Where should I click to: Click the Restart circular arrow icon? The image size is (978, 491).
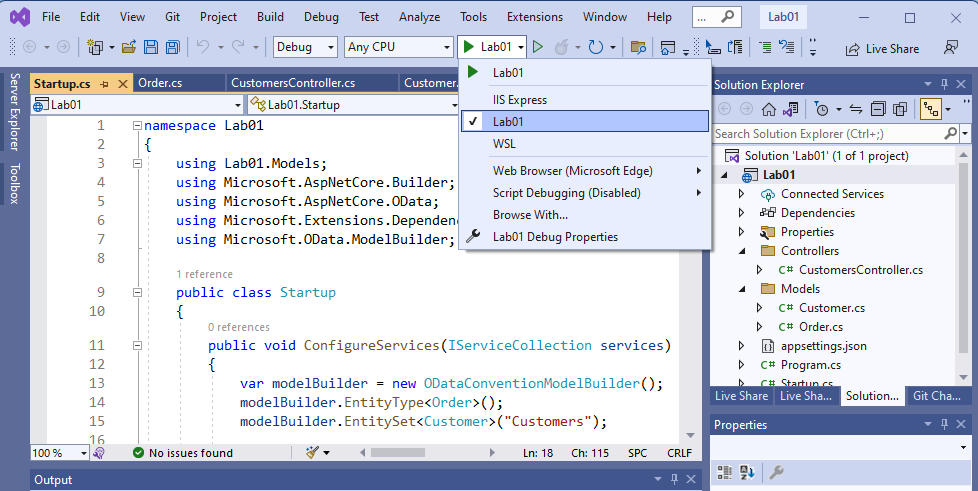(x=596, y=47)
